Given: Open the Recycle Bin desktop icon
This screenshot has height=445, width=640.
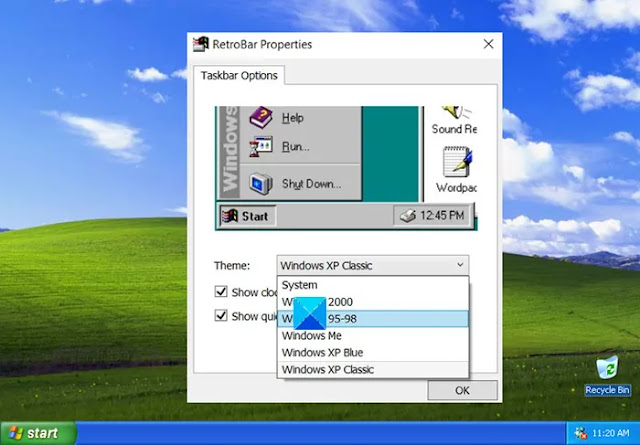Looking at the screenshot, I should (607, 375).
